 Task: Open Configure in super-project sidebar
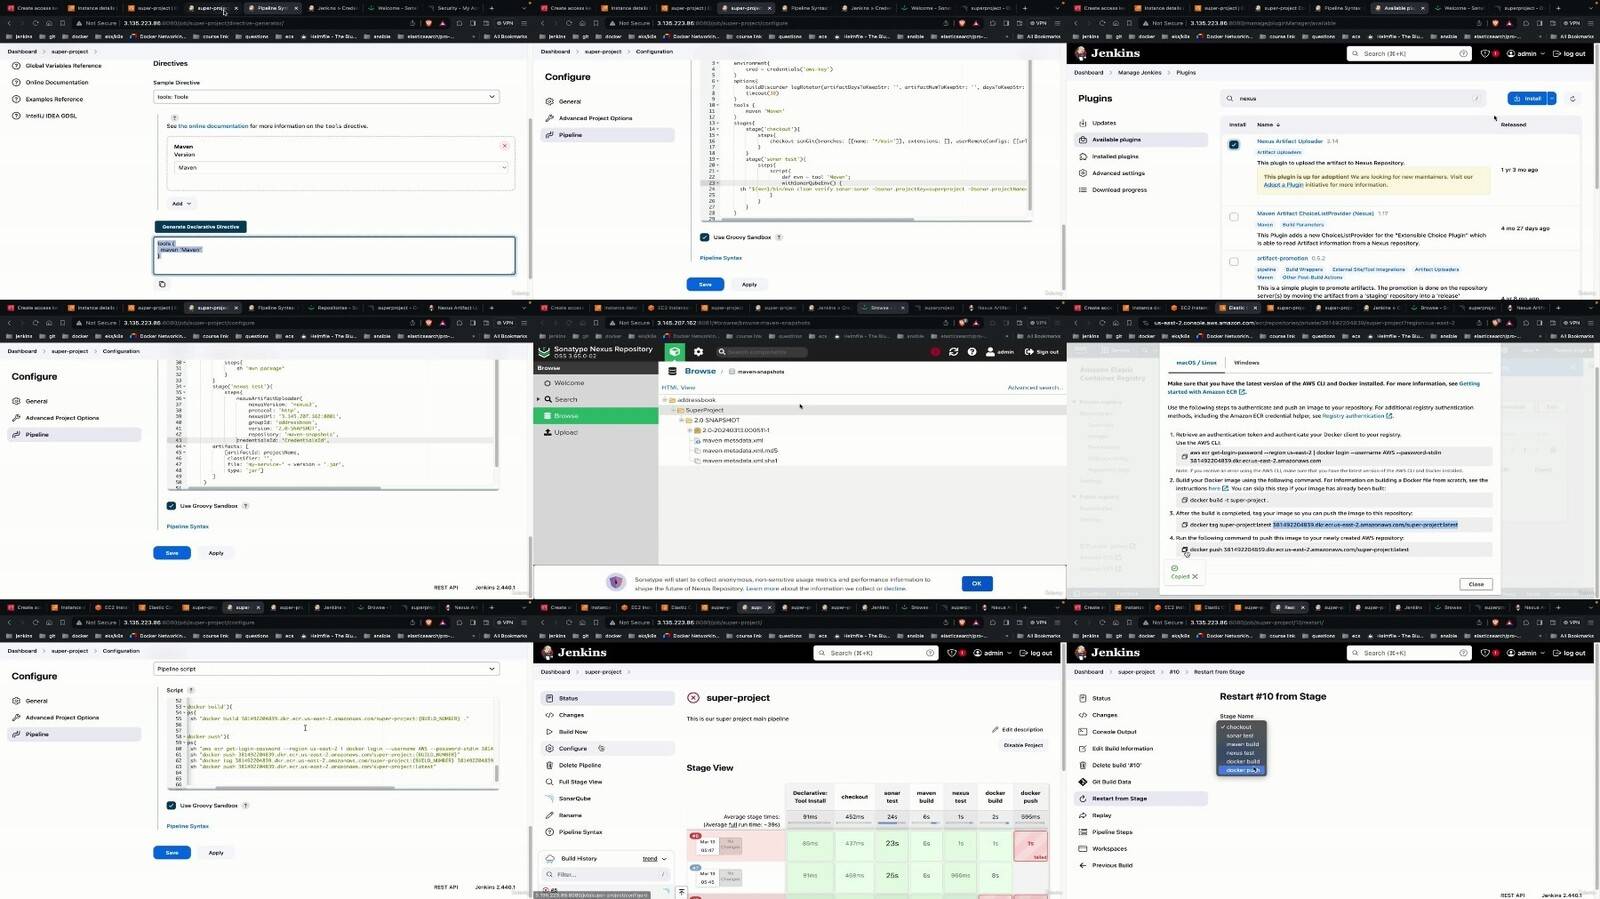(x=573, y=749)
